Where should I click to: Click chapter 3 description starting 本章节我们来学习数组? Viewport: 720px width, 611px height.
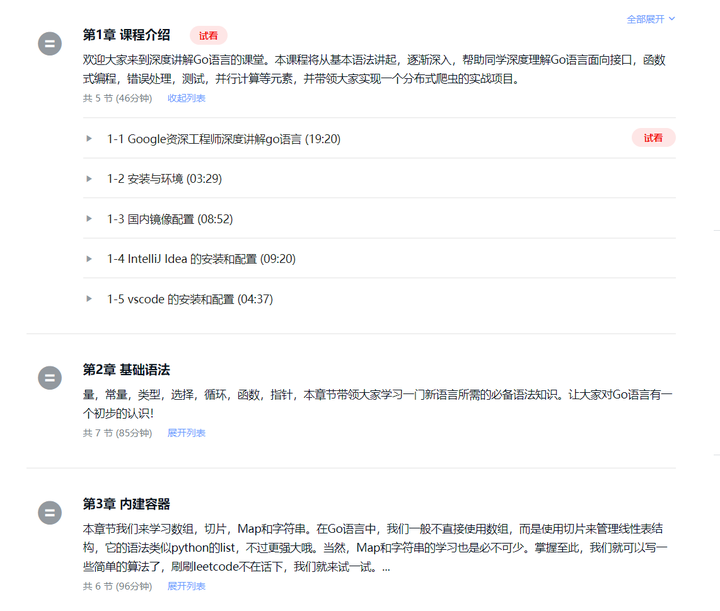pos(375,548)
